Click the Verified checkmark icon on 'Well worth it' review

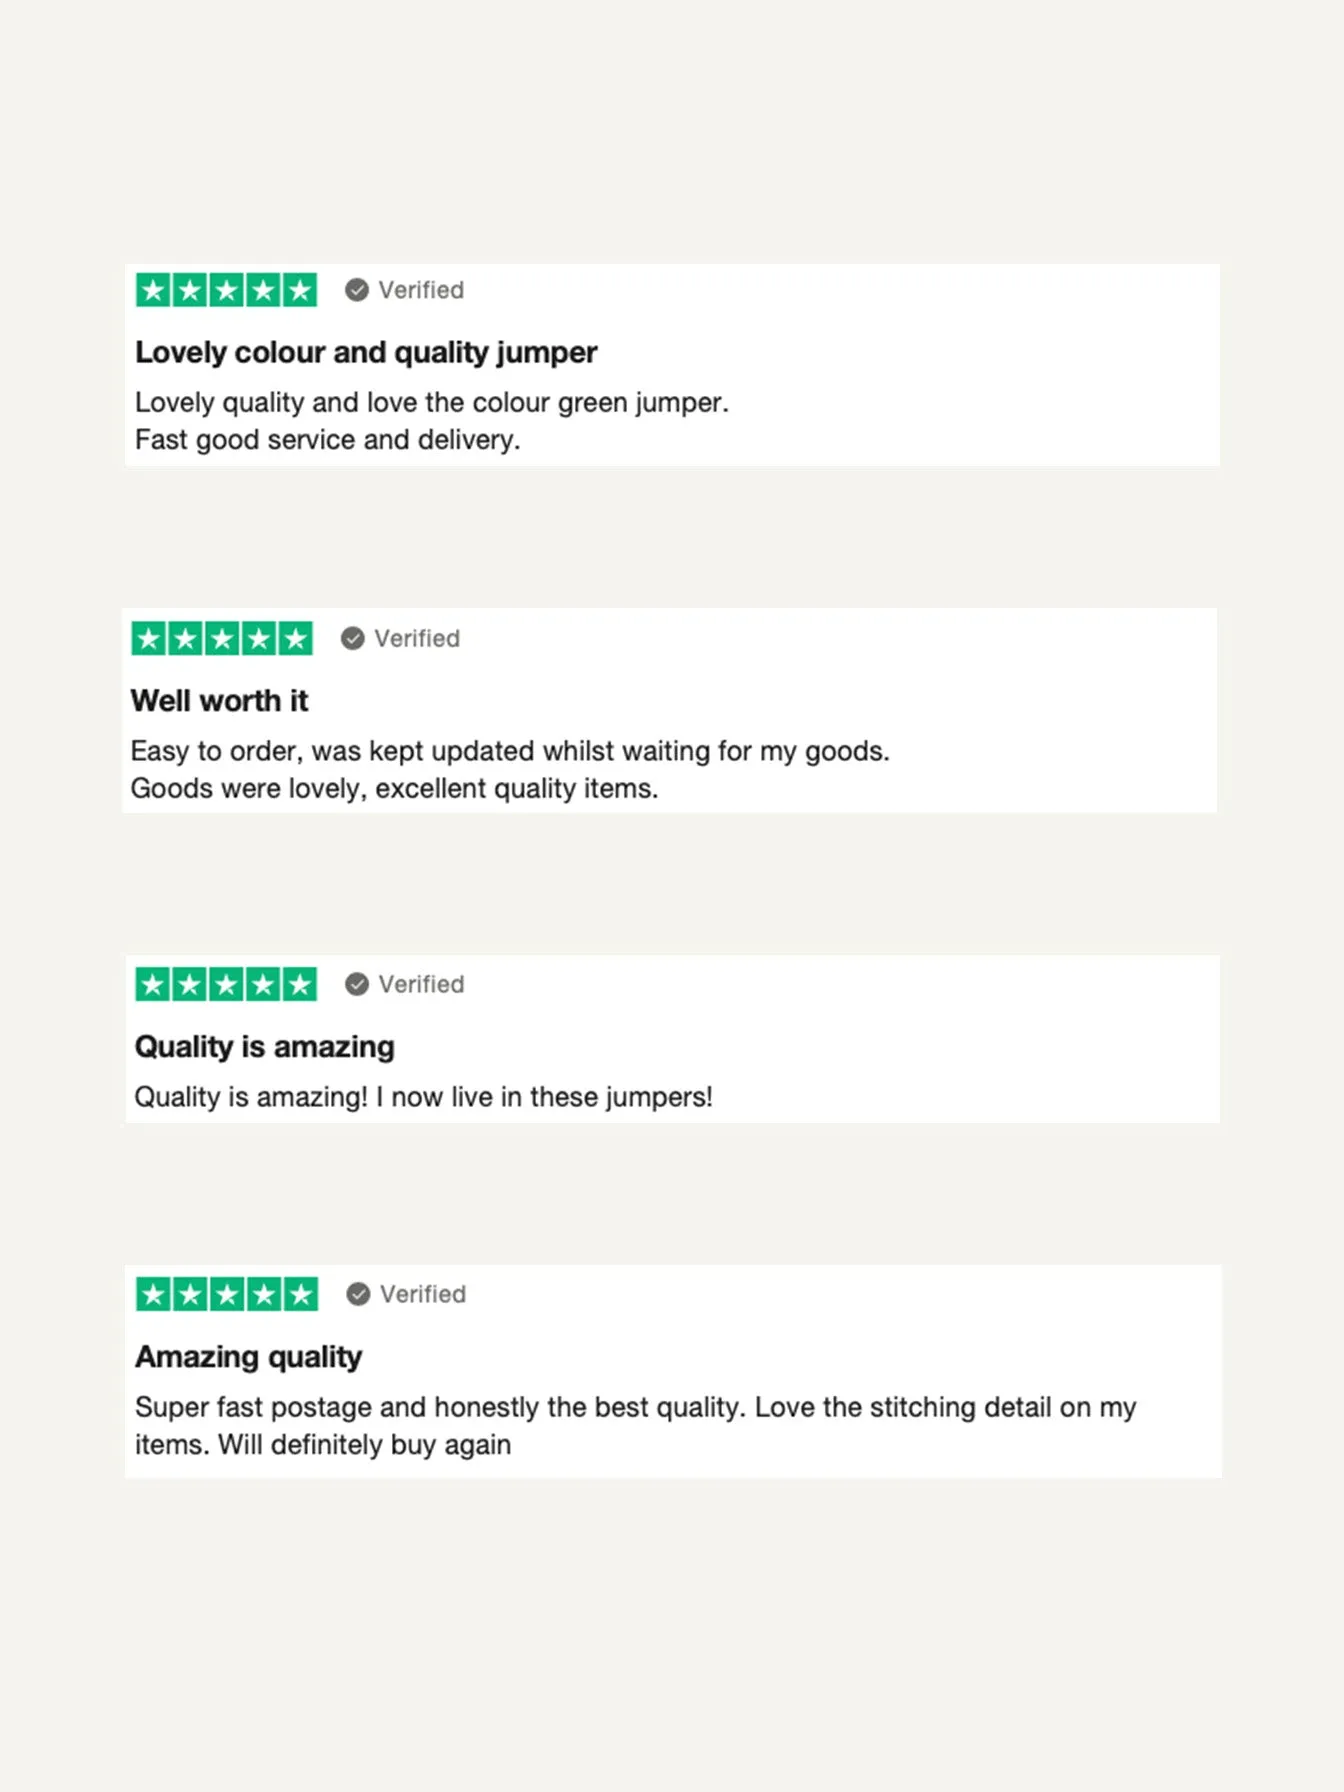(353, 638)
